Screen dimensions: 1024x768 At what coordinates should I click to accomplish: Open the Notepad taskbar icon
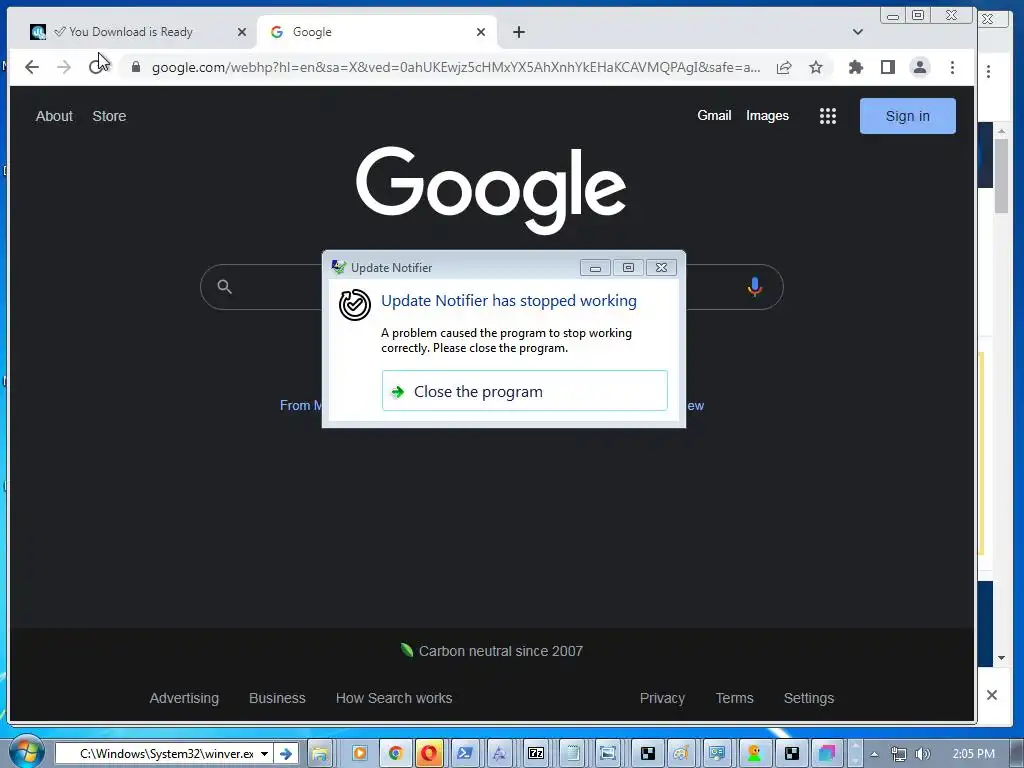coord(572,753)
